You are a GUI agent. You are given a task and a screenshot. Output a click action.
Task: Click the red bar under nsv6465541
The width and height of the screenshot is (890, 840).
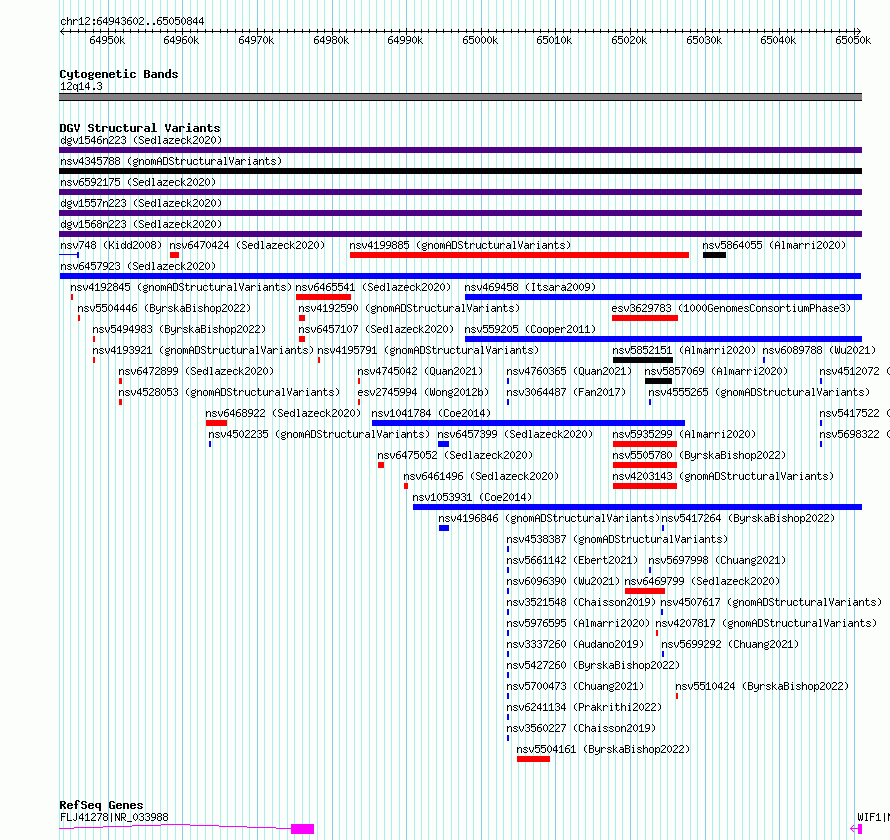coord(324,297)
